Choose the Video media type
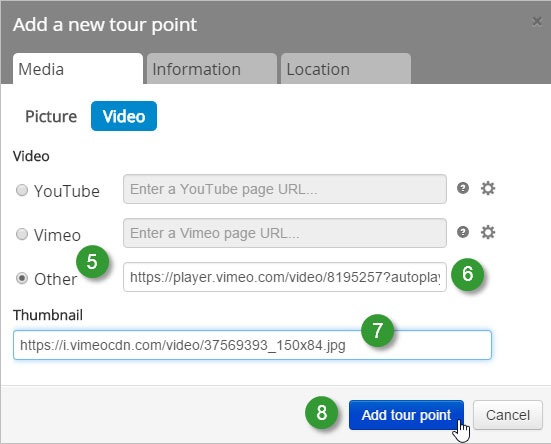The height and width of the screenshot is (444, 551). [x=124, y=116]
